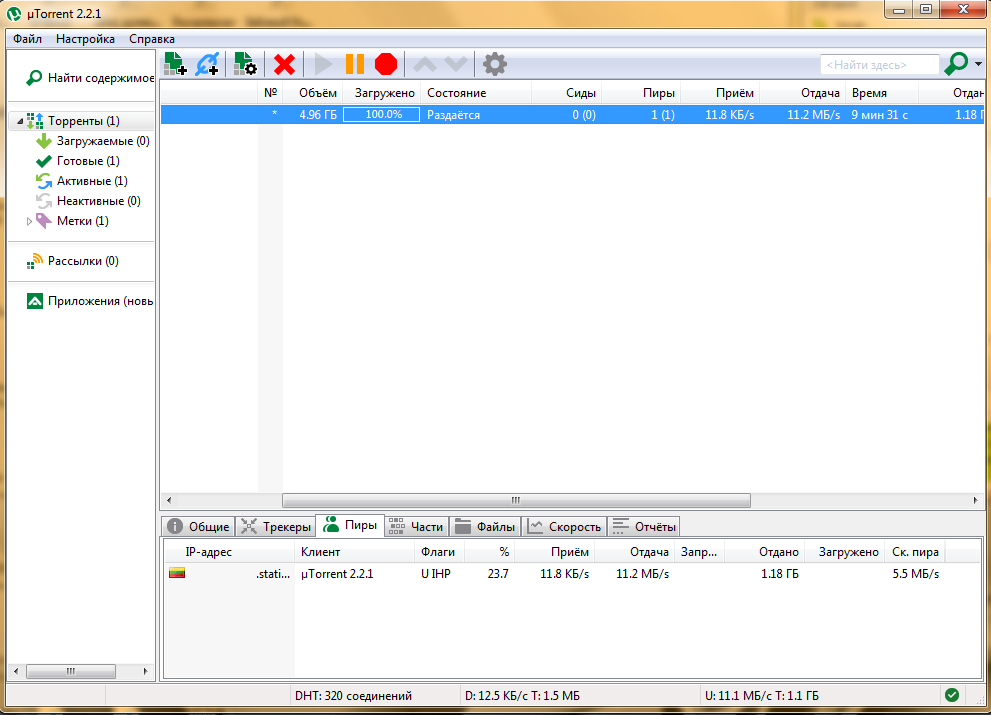The width and height of the screenshot is (991, 715).
Task: Collapse the Торренты (1) tree node
Action: 20,121
